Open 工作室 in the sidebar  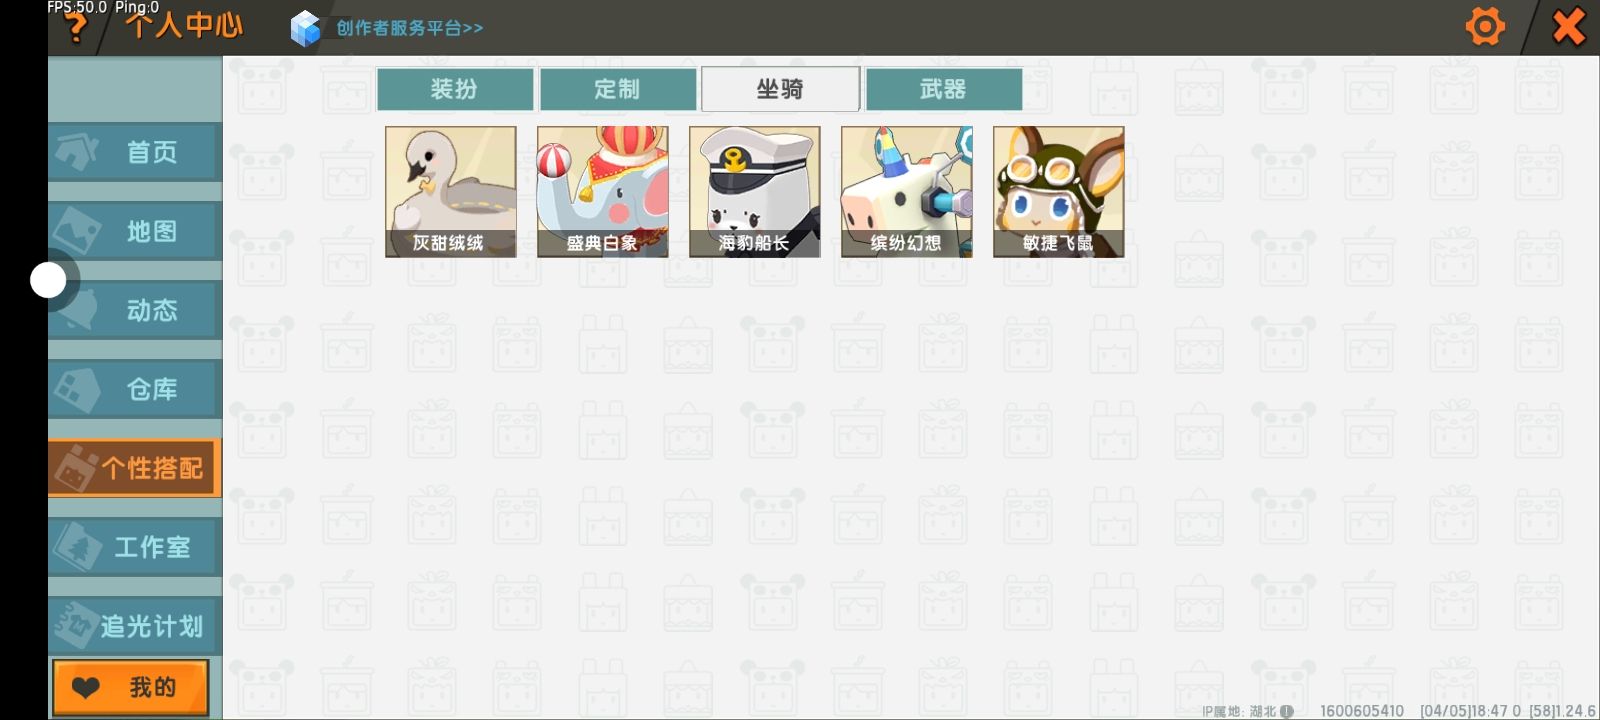[135, 547]
